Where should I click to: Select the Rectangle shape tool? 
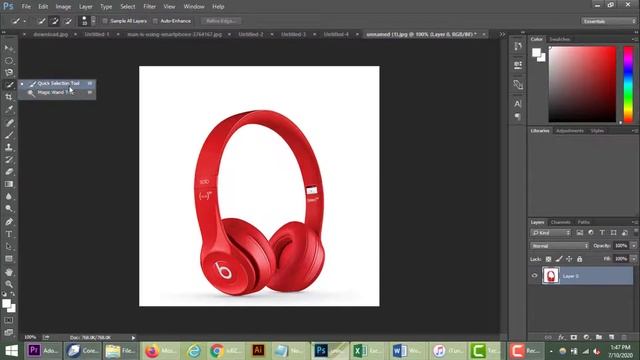tap(9, 259)
